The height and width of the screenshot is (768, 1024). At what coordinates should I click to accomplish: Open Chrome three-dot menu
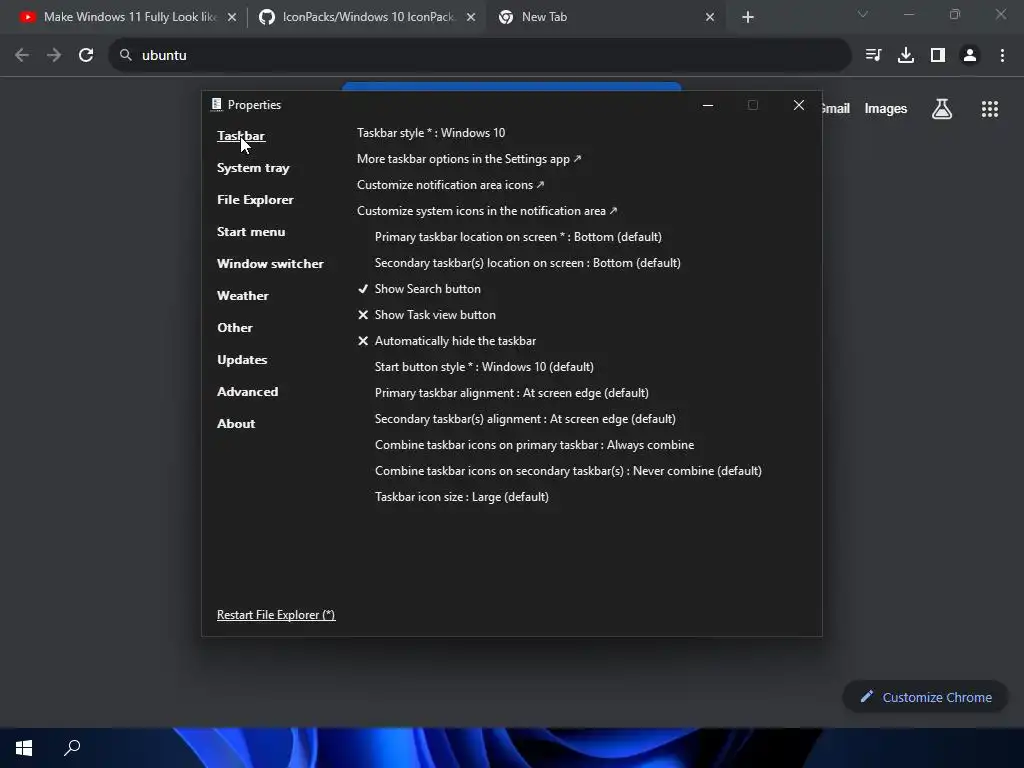[1002, 56]
